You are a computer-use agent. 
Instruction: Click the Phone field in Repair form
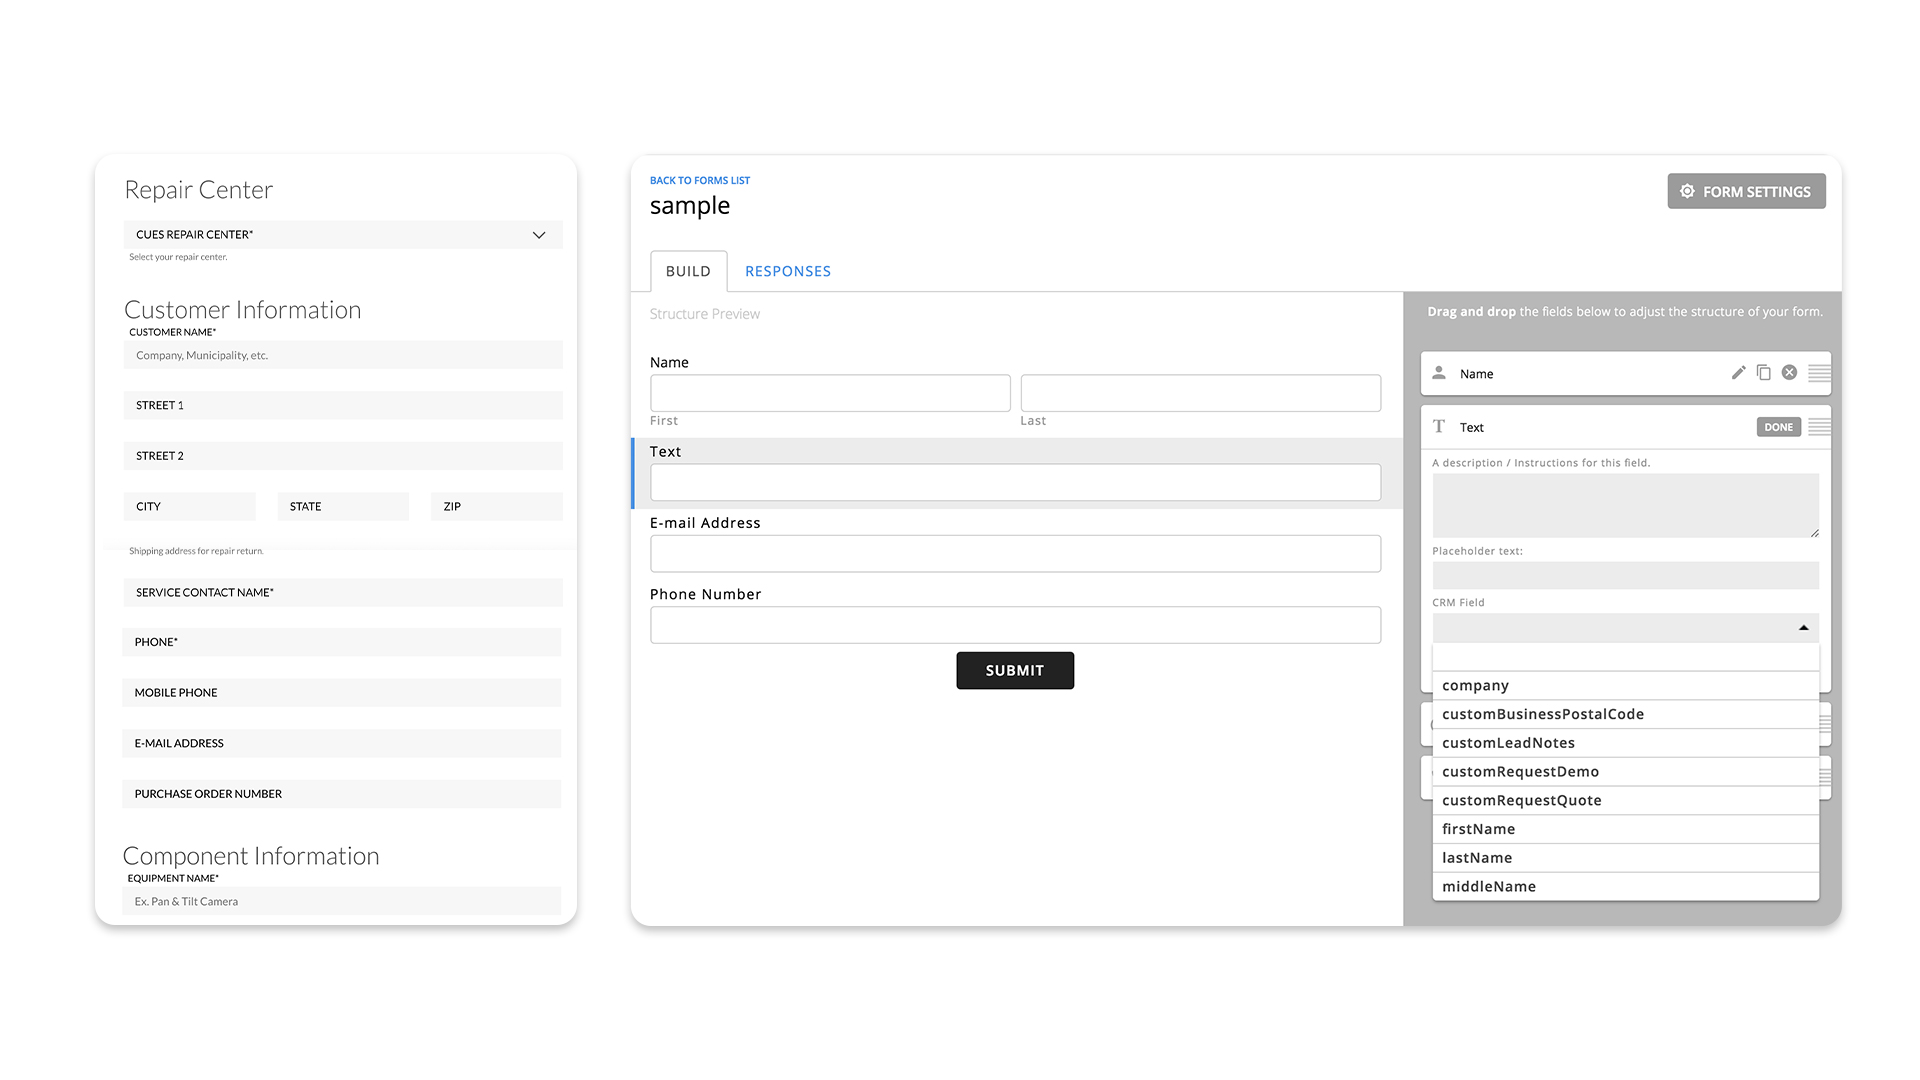(x=342, y=642)
